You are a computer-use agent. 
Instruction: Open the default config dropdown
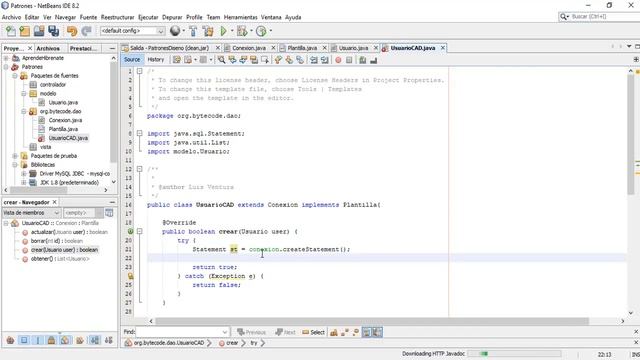click(160, 31)
